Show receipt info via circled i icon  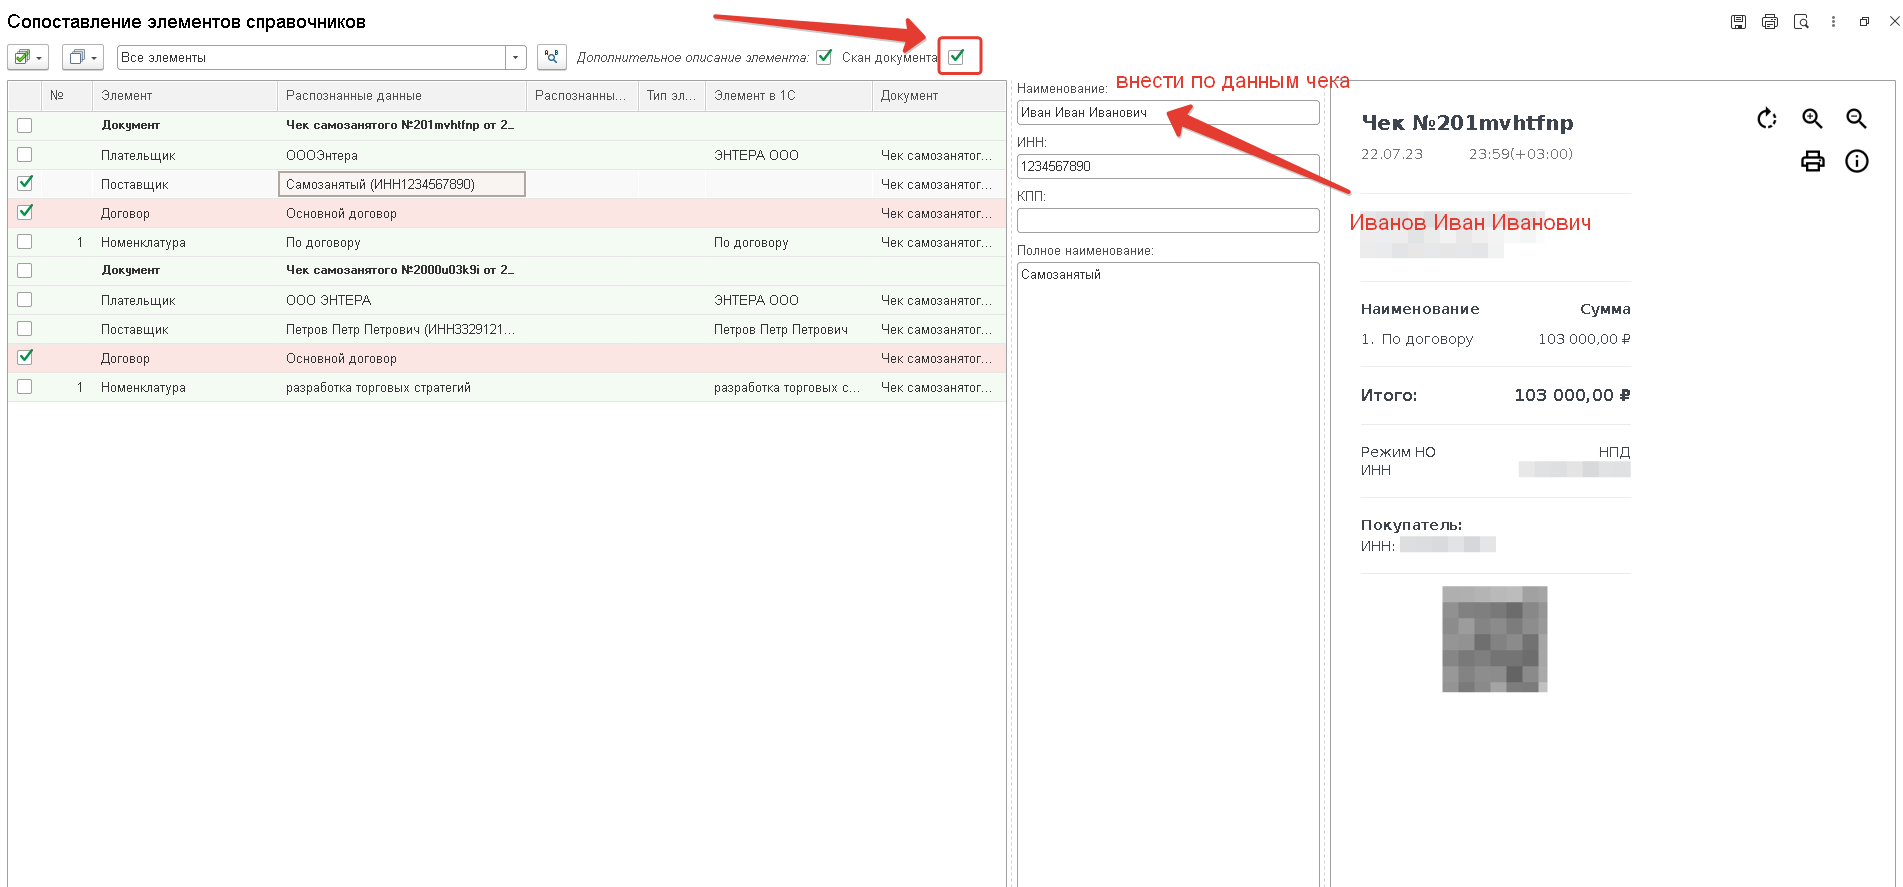coord(1856,161)
